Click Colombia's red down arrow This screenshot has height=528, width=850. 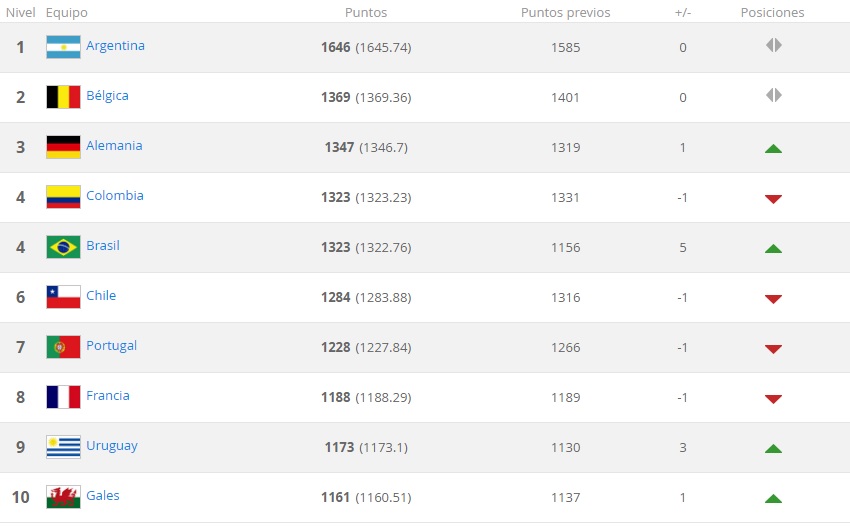773,199
